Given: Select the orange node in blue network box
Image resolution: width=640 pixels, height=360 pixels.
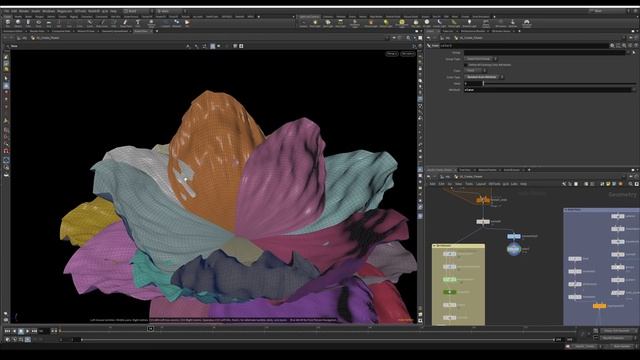Looking at the screenshot, I should pos(599,305).
